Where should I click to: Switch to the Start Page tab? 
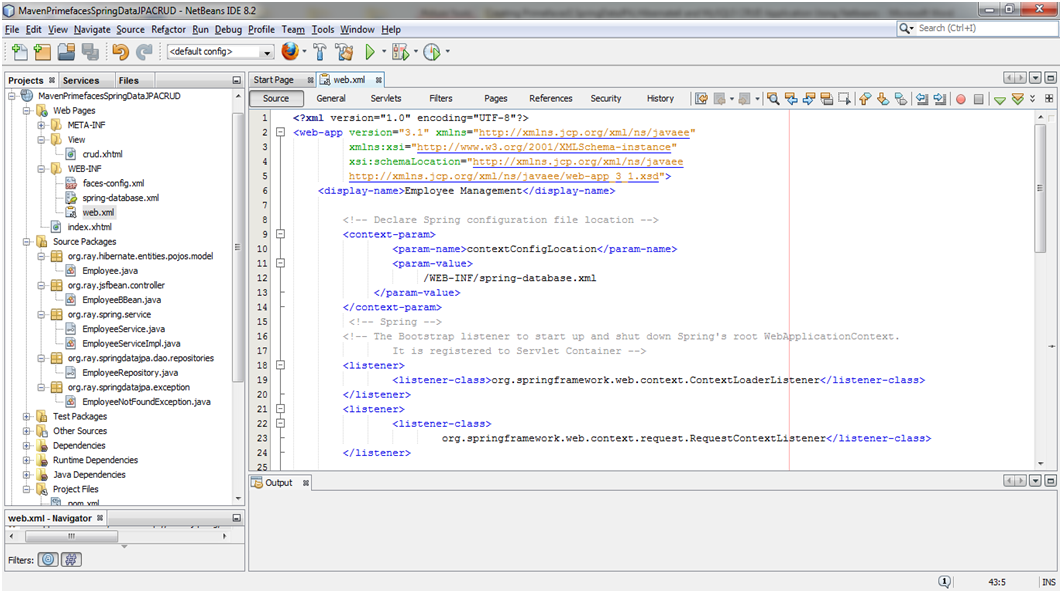[273, 80]
